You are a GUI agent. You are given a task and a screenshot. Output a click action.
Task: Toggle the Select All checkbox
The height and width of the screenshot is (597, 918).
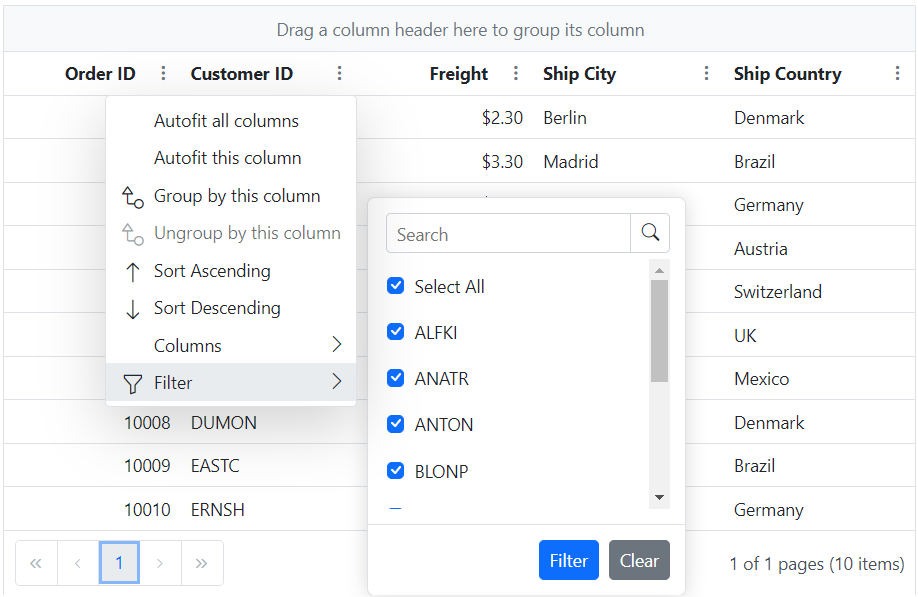pyautogui.click(x=396, y=286)
